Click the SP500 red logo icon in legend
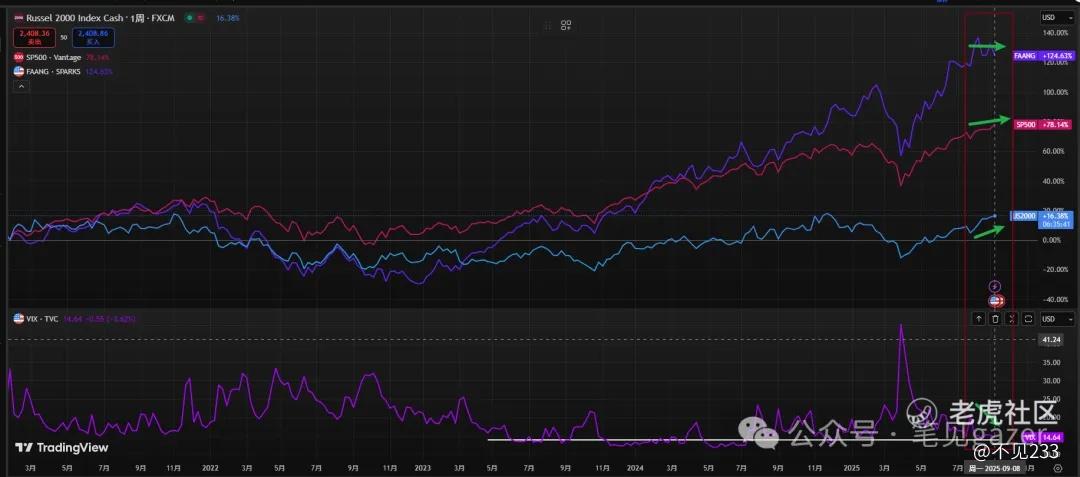Viewport: 1080px width, 477px height. click(x=19, y=58)
